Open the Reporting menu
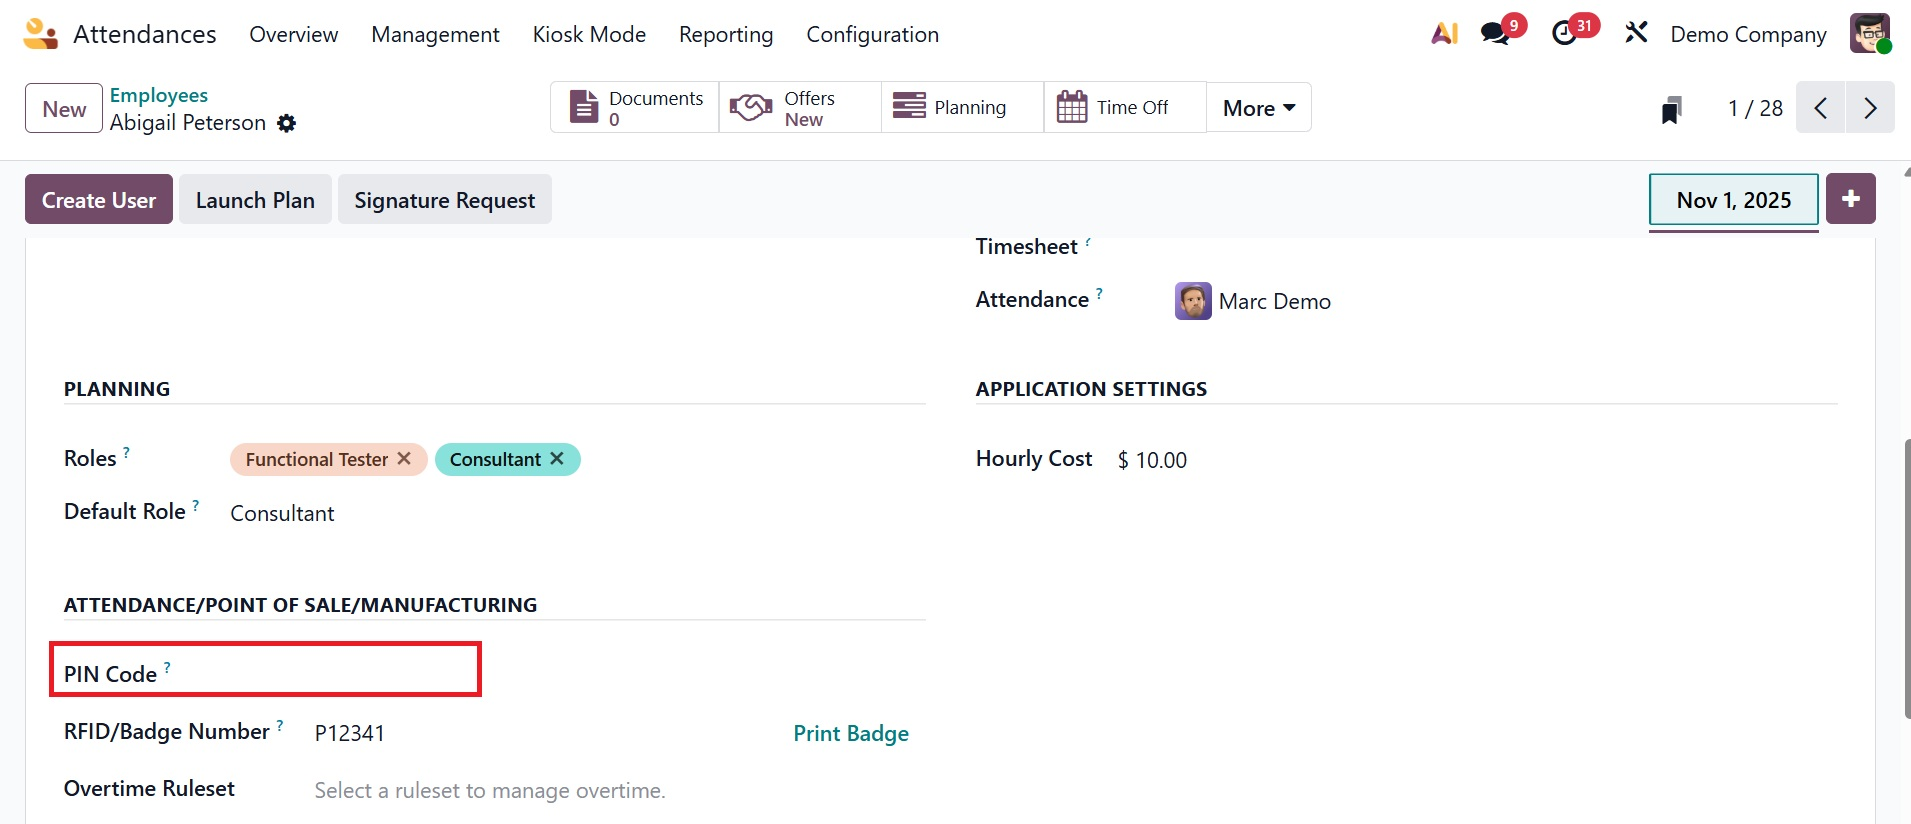The image size is (1911, 824). 726,35
